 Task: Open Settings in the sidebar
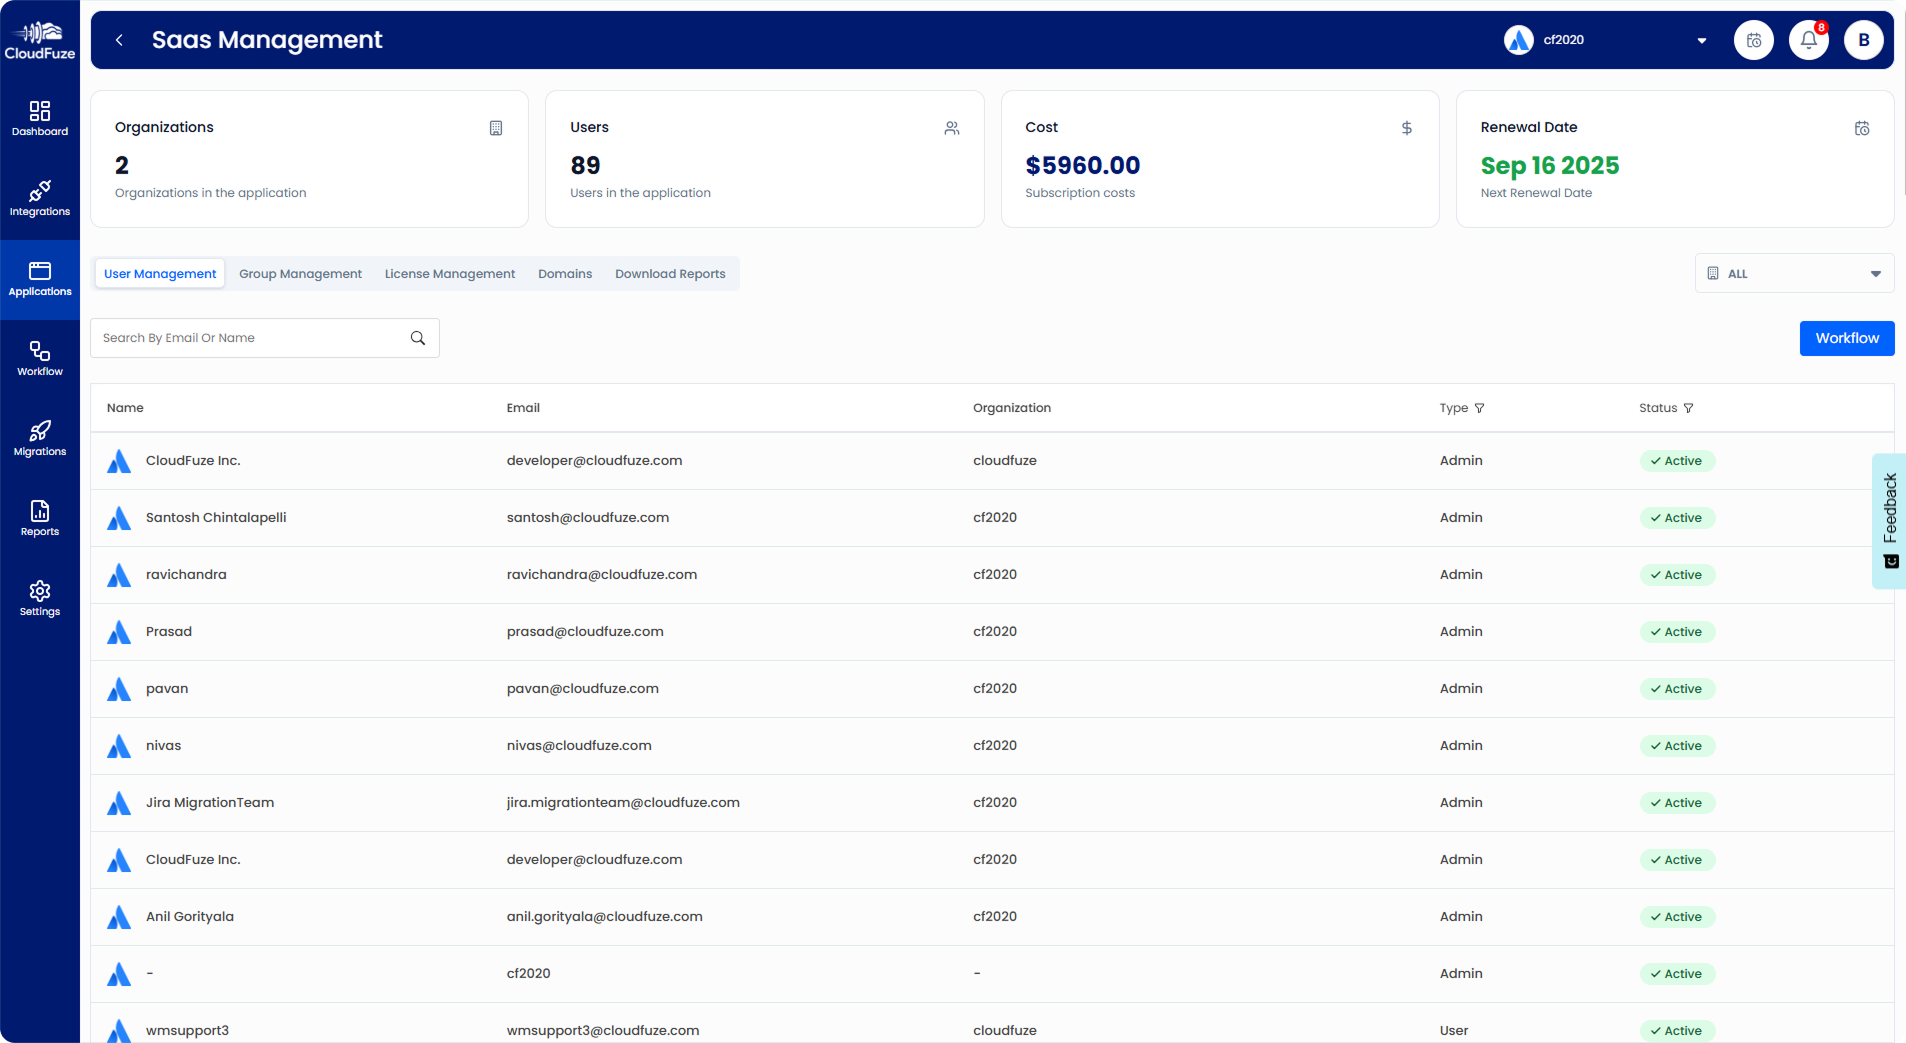click(40, 599)
